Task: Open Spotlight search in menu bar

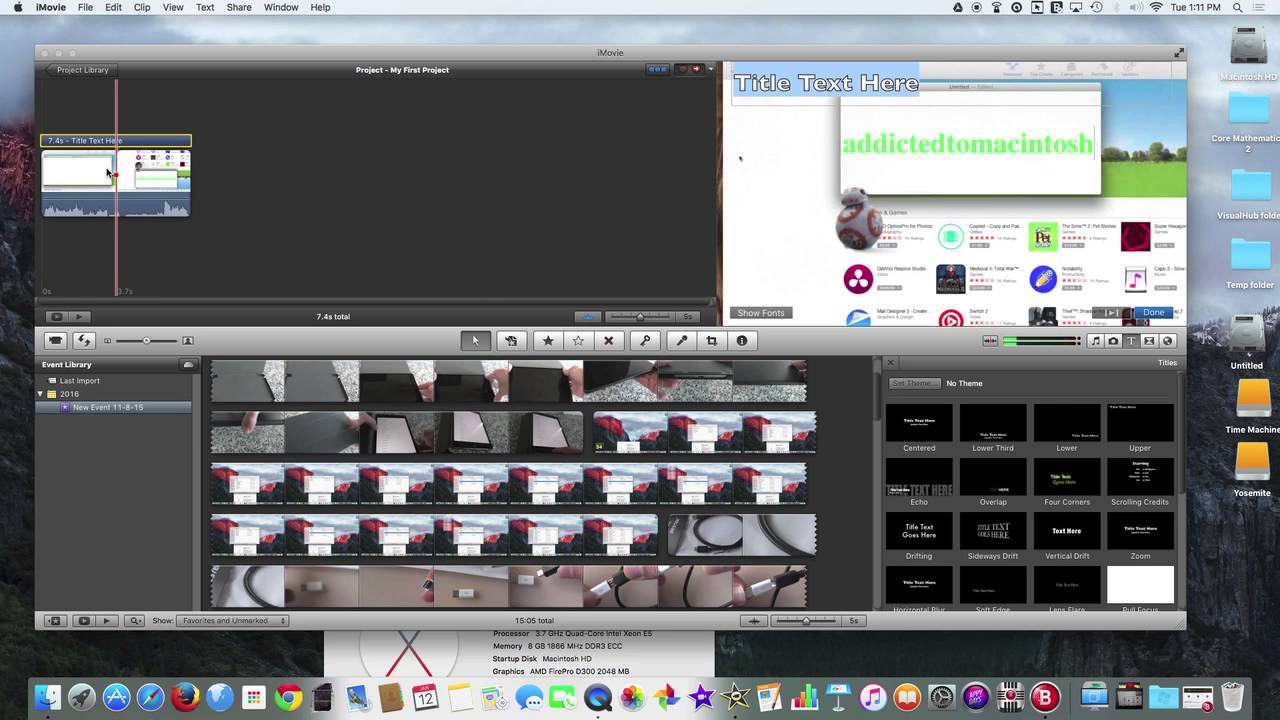Action: [x=1237, y=7]
